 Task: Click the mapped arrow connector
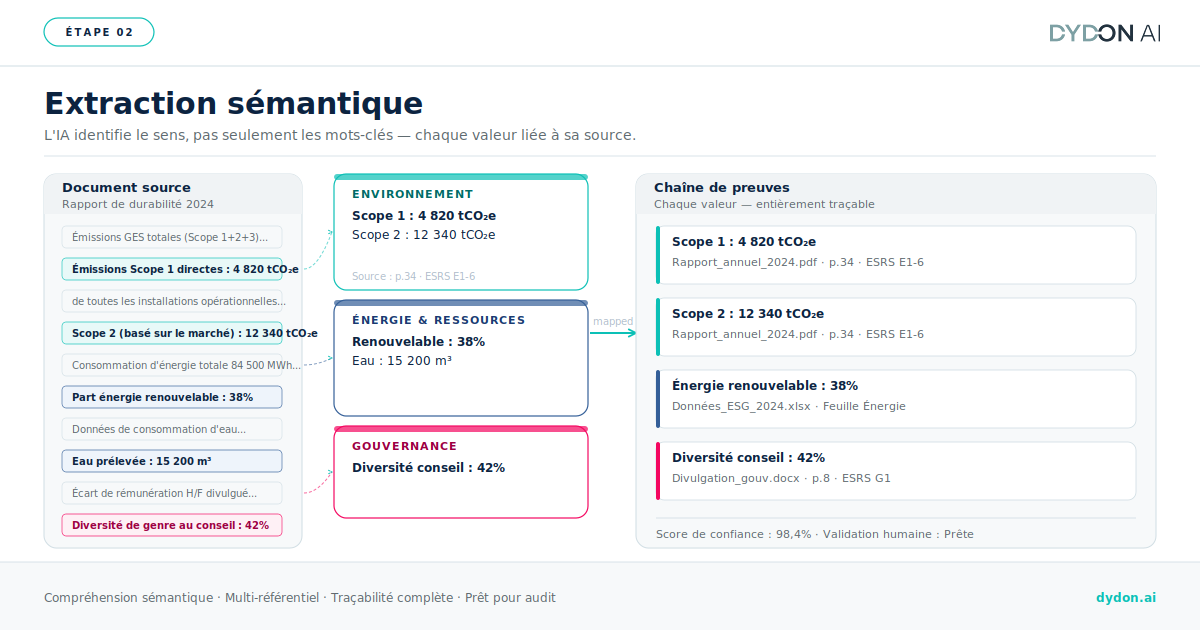click(x=612, y=332)
